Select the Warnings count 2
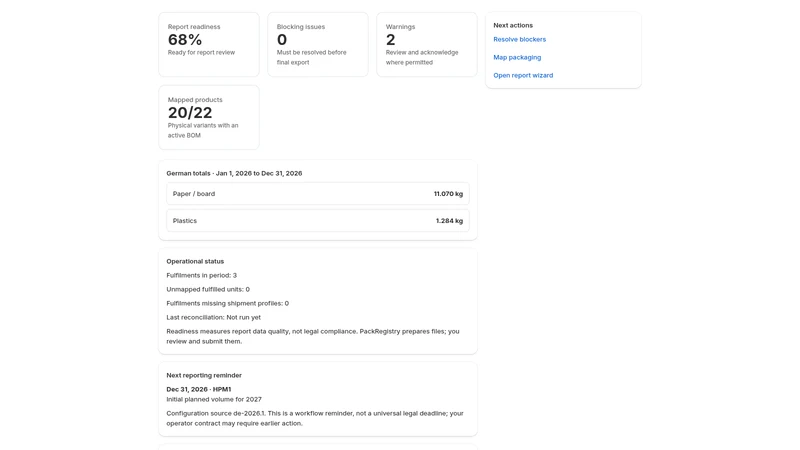The width and height of the screenshot is (800, 450). click(x=390, y=39)
